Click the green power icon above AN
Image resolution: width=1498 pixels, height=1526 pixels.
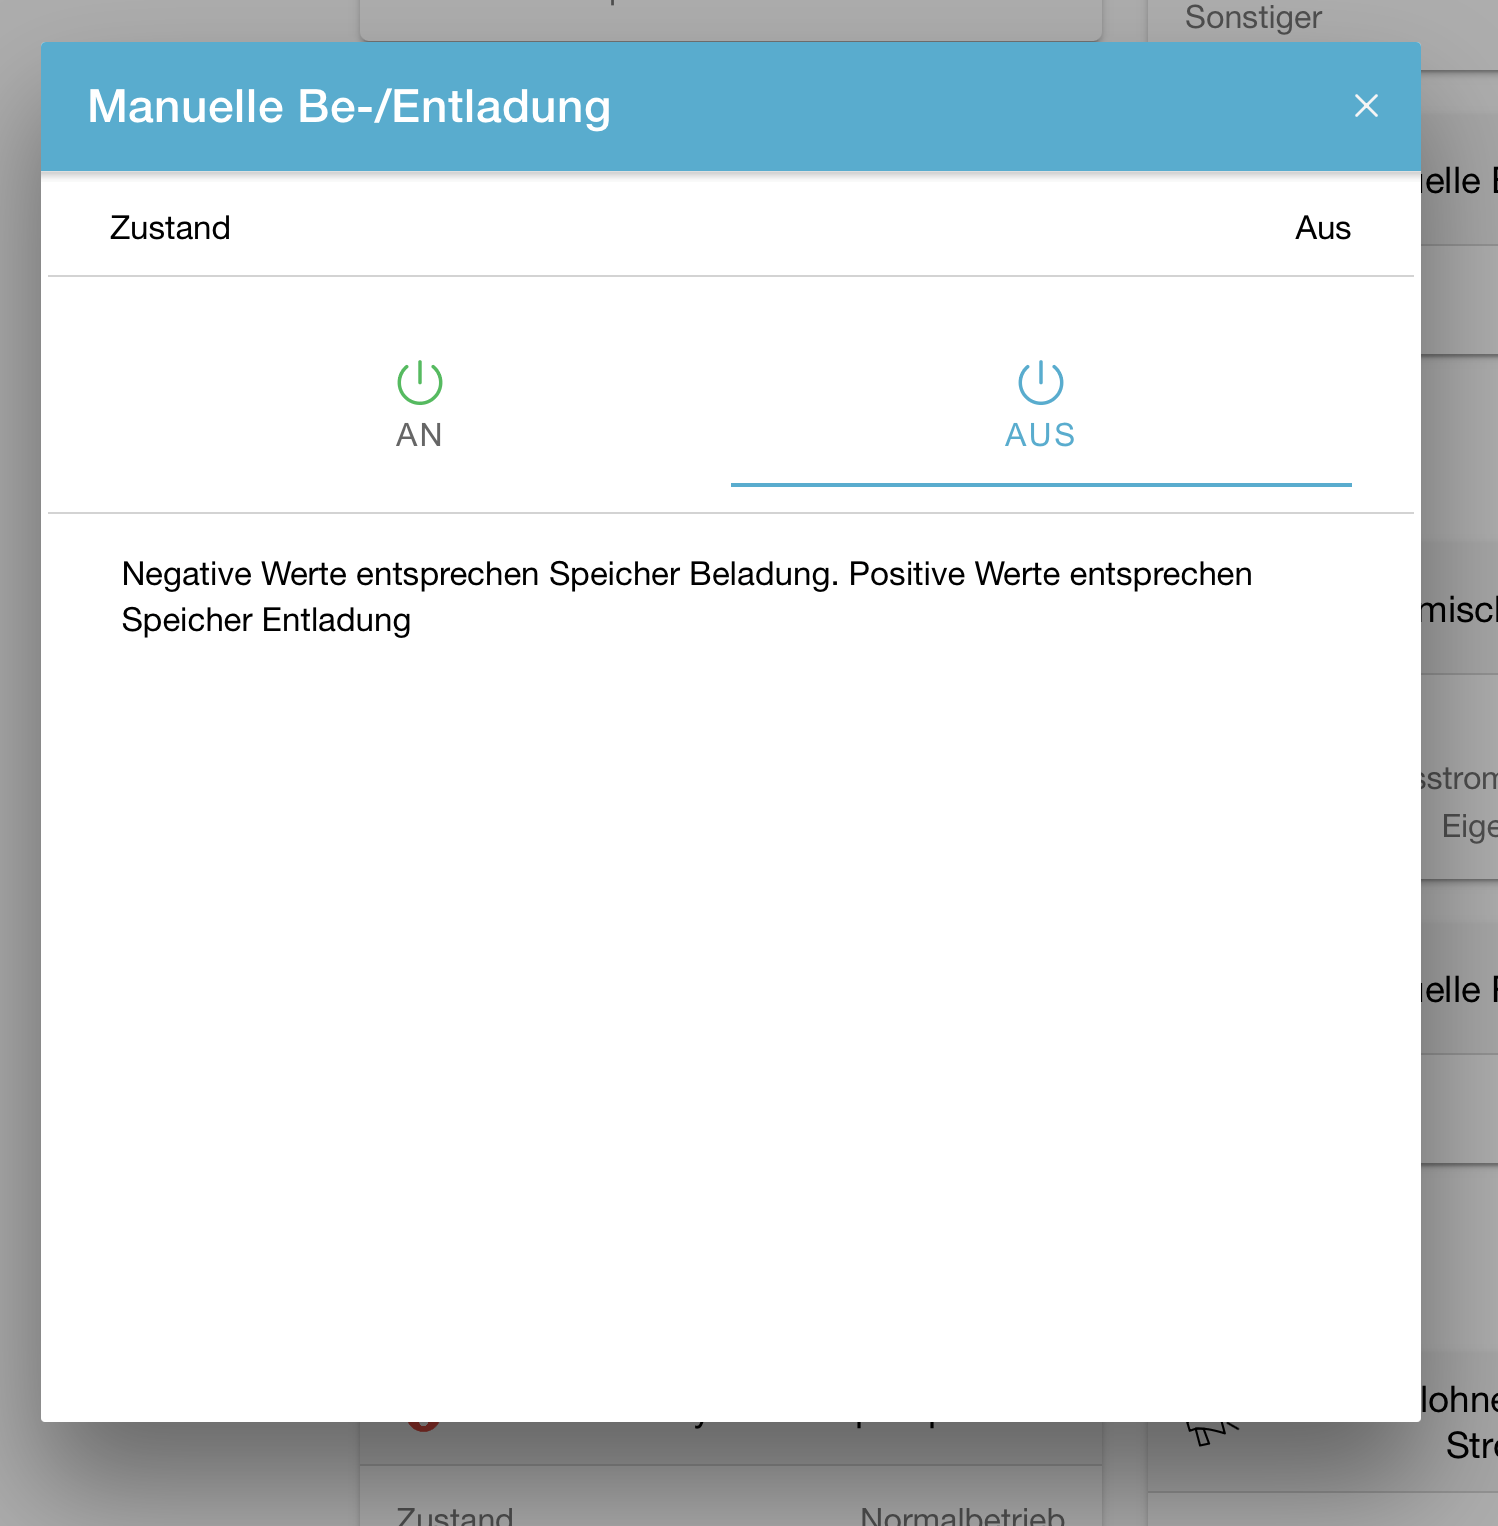pyautogui.click(x=419, y=382)
